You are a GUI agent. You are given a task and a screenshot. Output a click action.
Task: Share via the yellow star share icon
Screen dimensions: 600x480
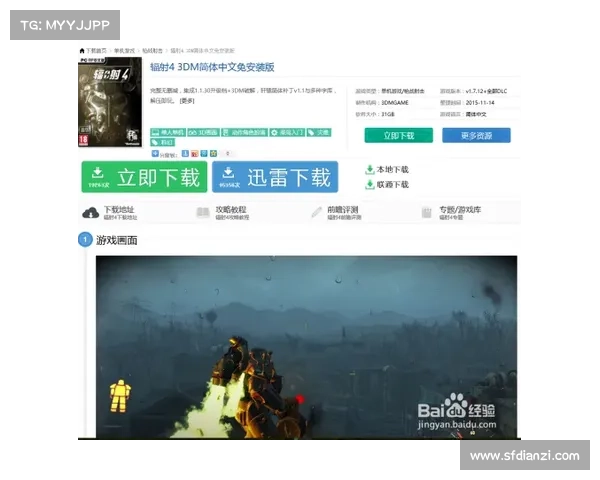tap(213, 153)
